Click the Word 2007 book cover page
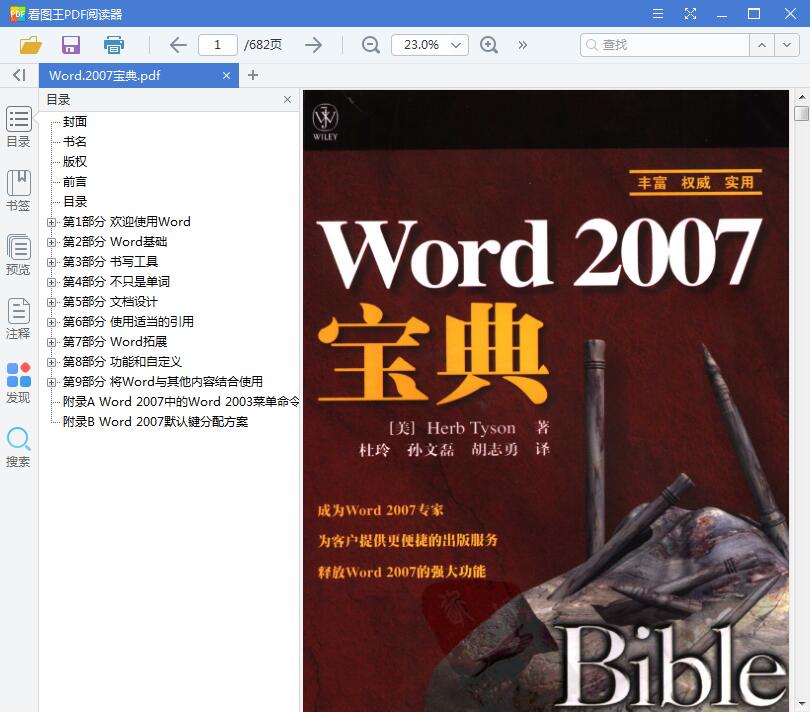Screen dimensions: 810x712 tap(546, 401)
